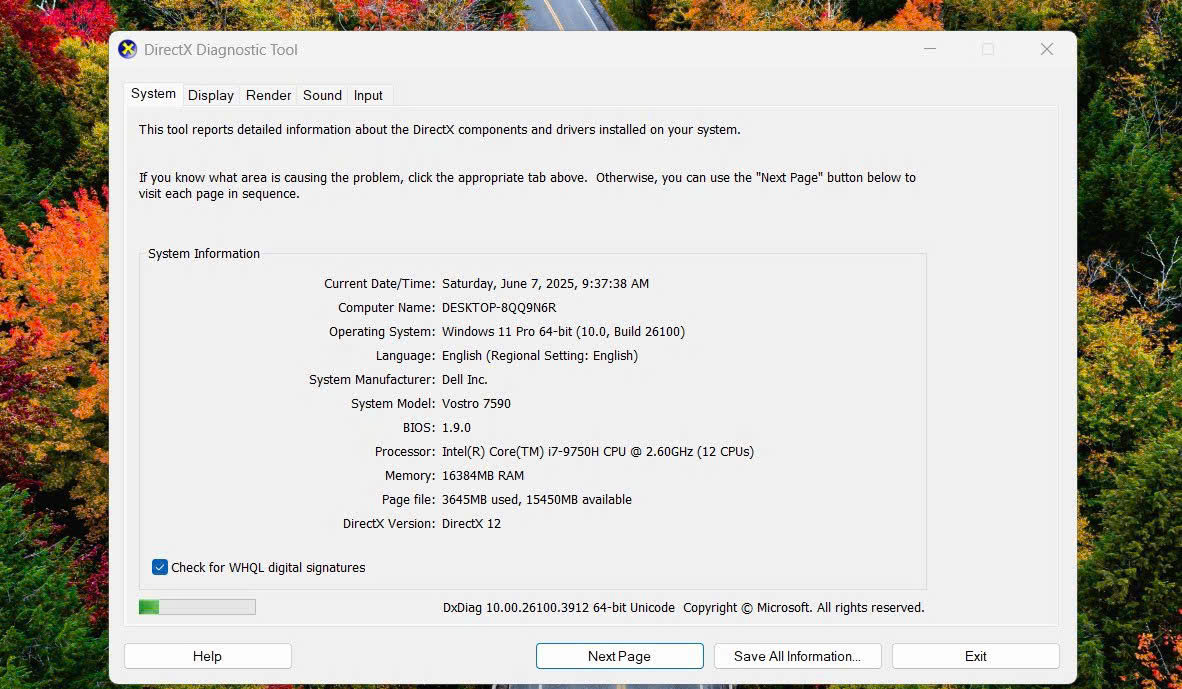Click the memory value 16384MB RAM
Image resolution: width=1182 pixels, height=689 pixels.
pyautogui.click(x=482, y=476)
